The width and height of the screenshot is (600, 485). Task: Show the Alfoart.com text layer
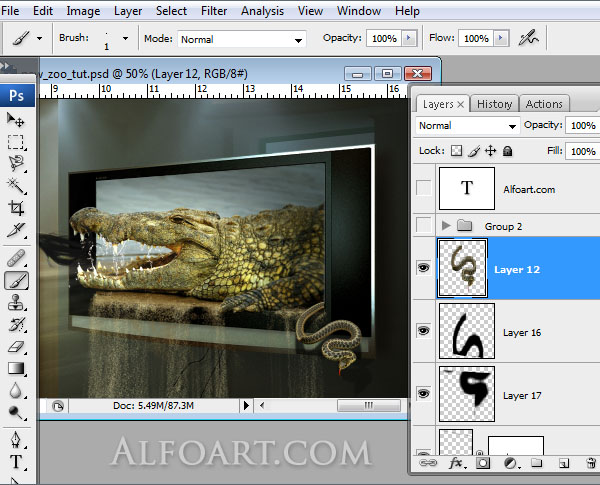pyautogui.click(x=424, y=188)
